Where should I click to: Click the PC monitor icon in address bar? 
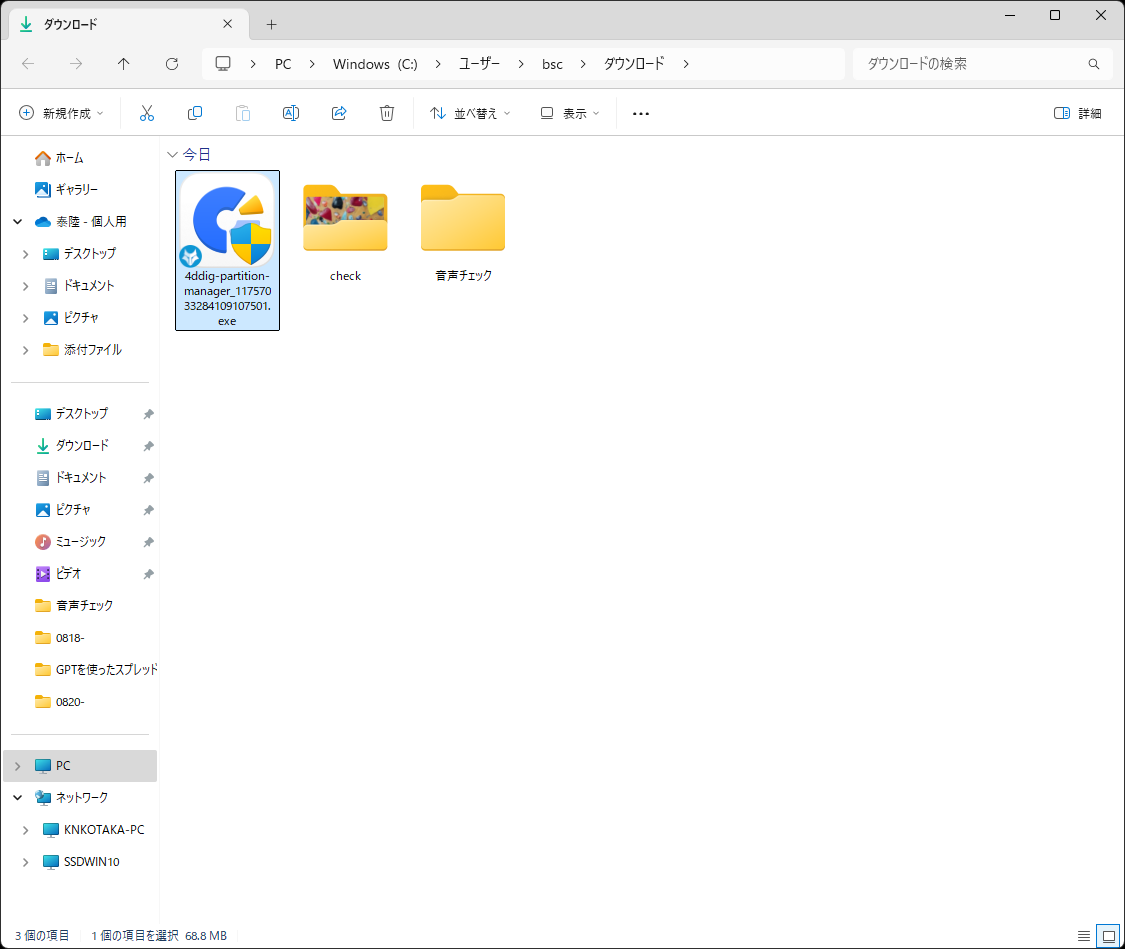223,64
